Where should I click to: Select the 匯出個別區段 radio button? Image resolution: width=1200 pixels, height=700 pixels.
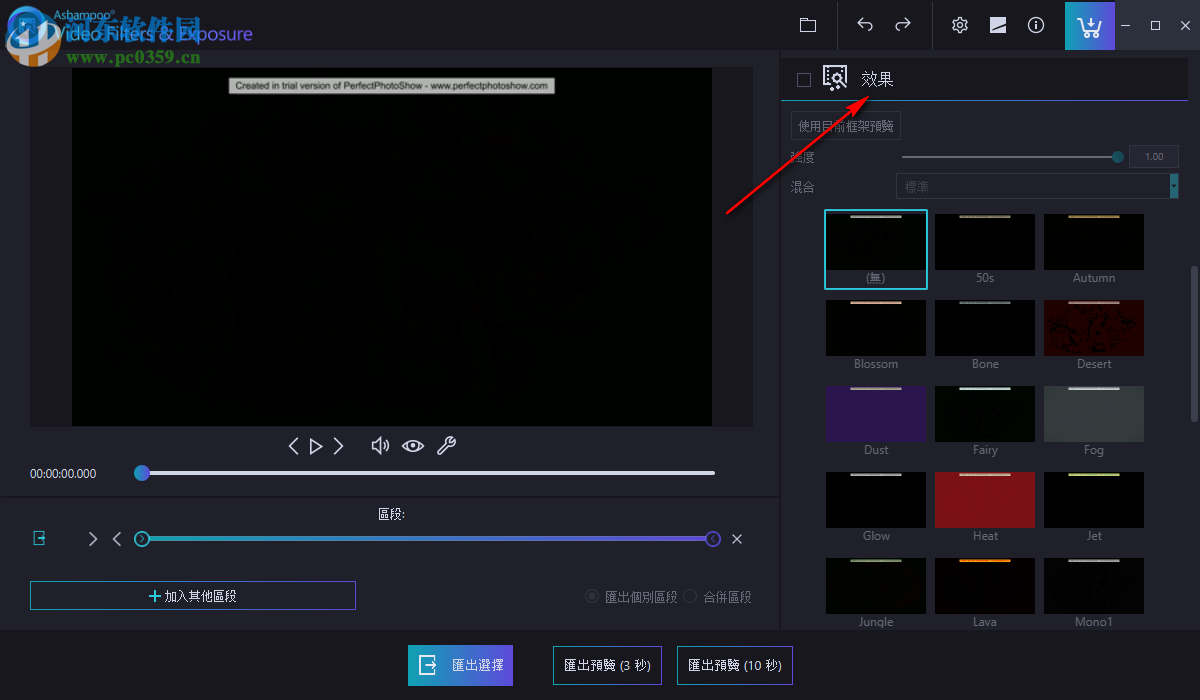click(590, 596)
